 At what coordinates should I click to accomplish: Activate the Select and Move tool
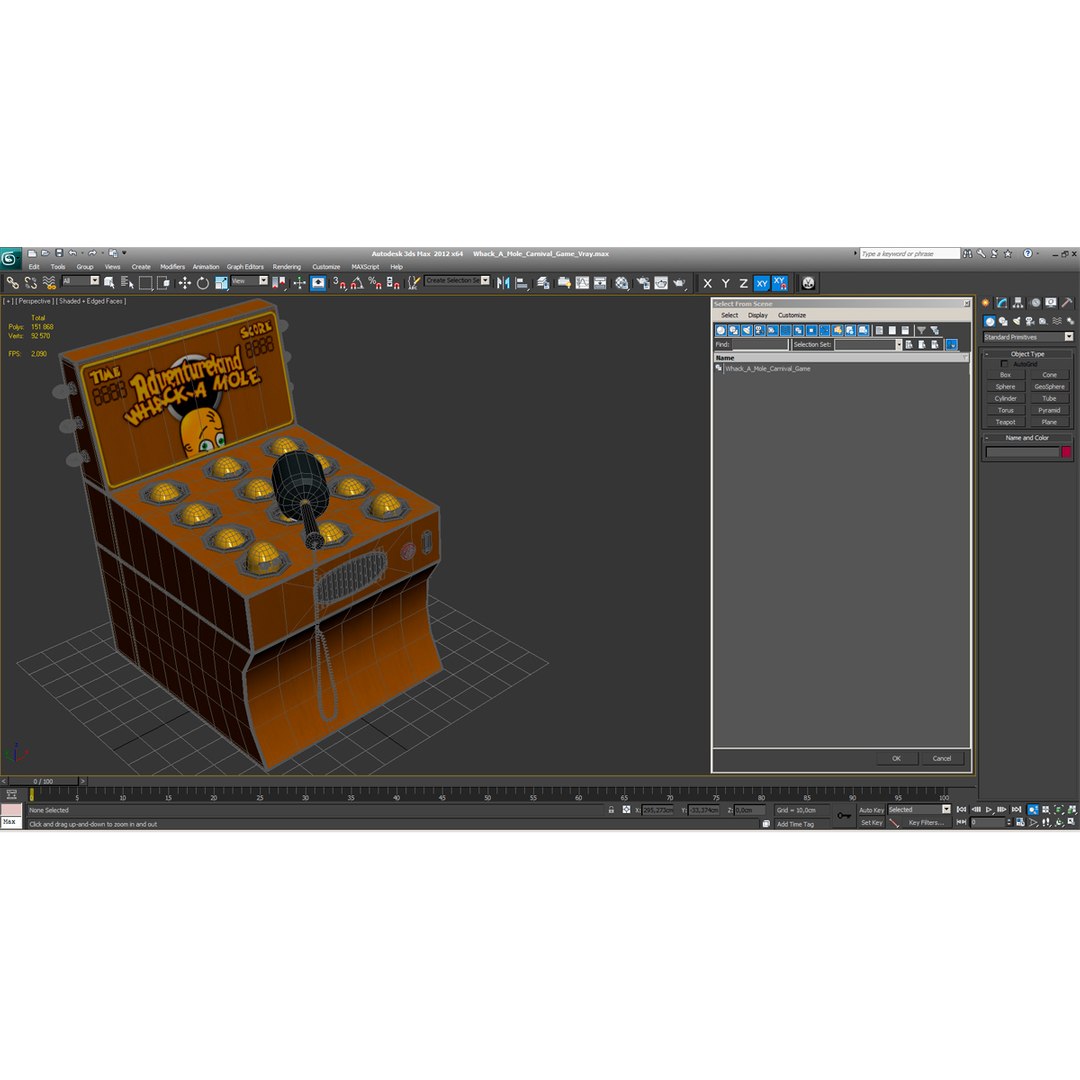tap(185, 282)
